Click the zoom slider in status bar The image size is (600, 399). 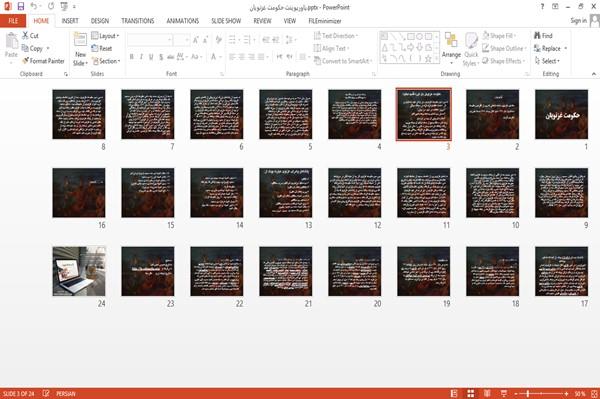point(541,393)
